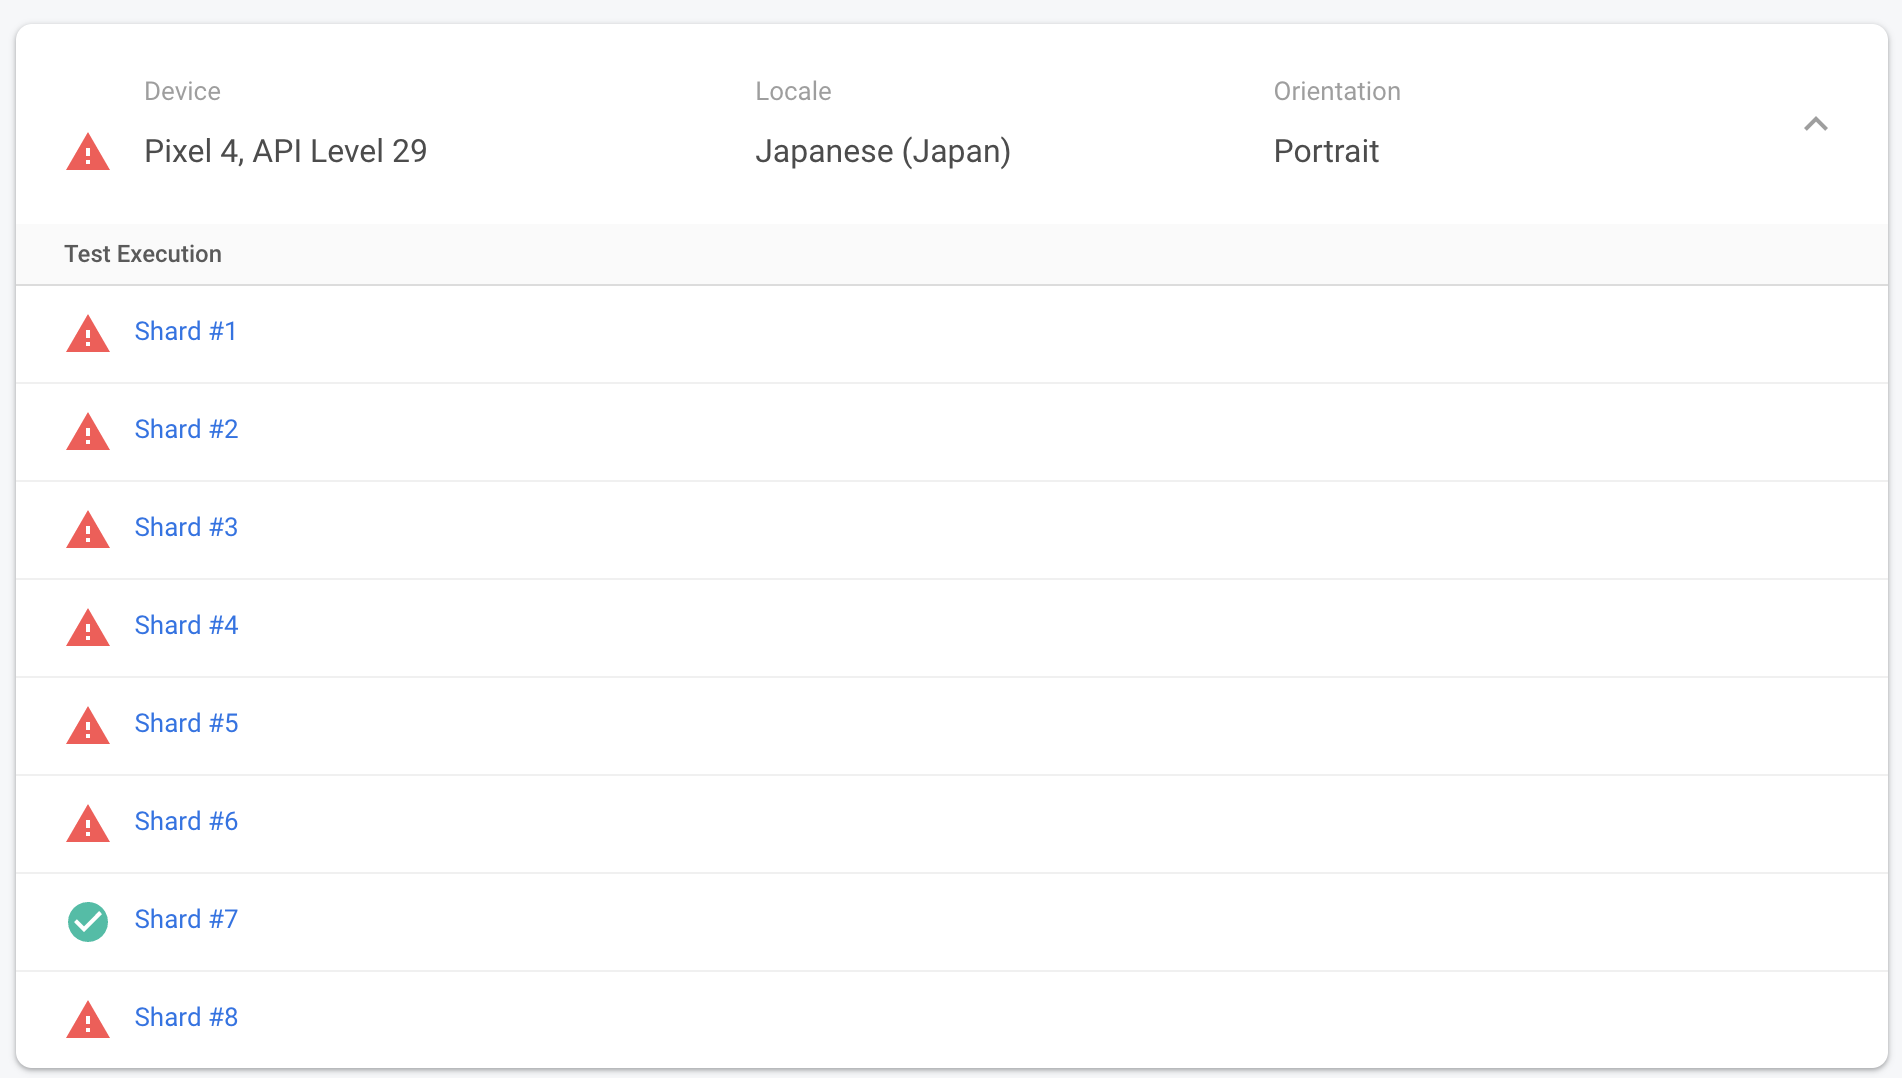
Task: Click the red warning icon for Shard #2
Action: point(88,432)
